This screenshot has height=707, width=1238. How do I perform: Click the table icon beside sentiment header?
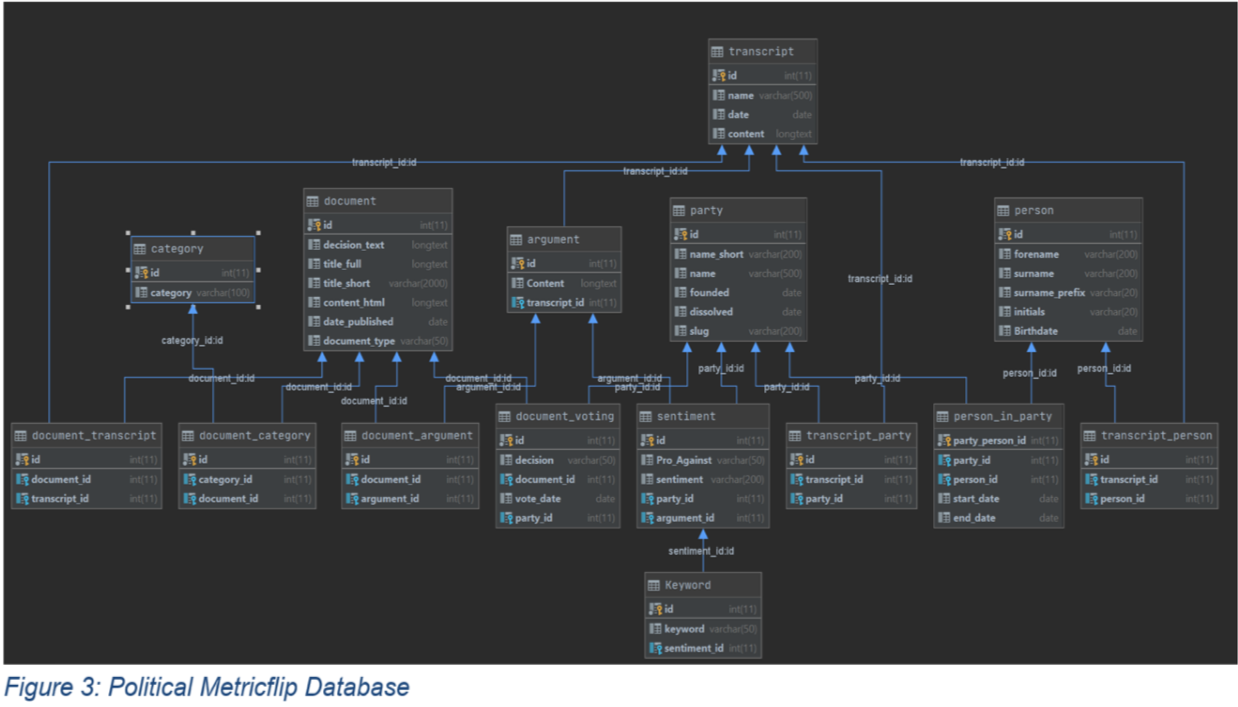pos(645,417)
